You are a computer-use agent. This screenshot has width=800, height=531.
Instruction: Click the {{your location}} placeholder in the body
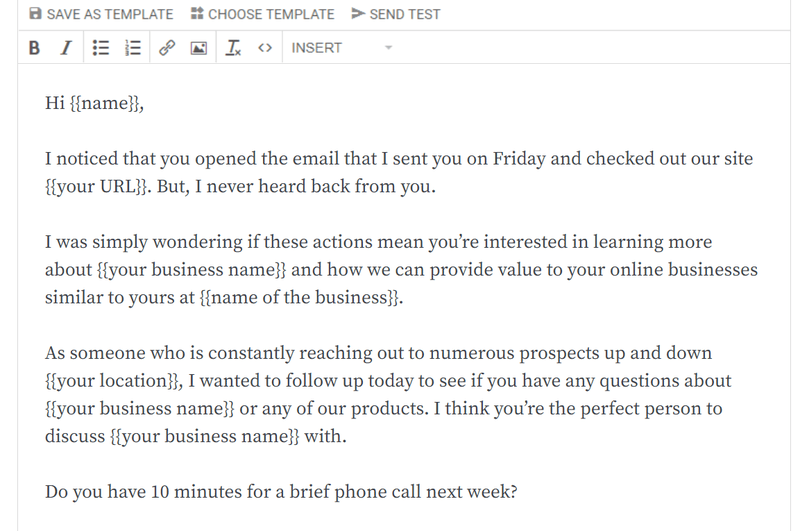tap(112, 381)
